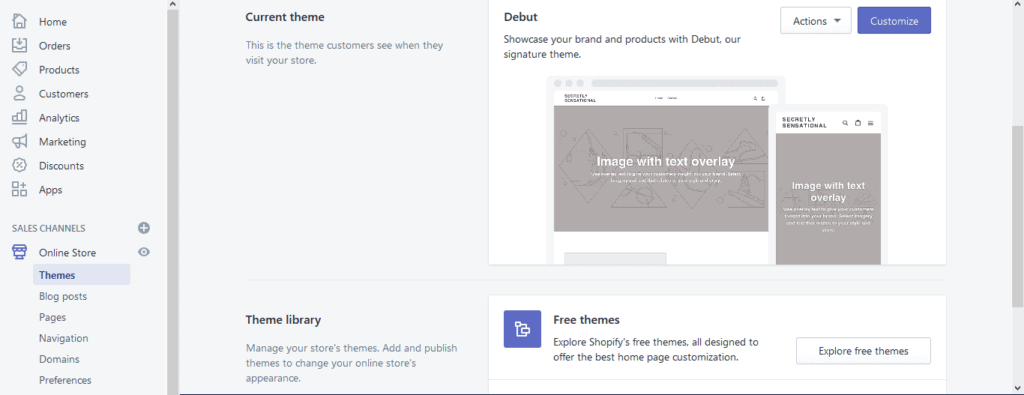The width and height of the screenshot is (1024, 395).
Task: Go to Pages submenu item
Action: [x=52, y=317]
